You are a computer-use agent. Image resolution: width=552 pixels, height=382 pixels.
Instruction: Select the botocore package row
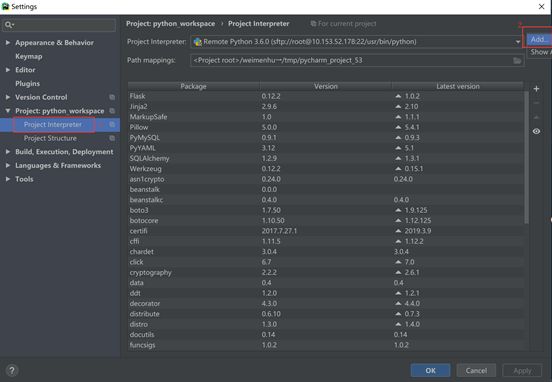326,221
